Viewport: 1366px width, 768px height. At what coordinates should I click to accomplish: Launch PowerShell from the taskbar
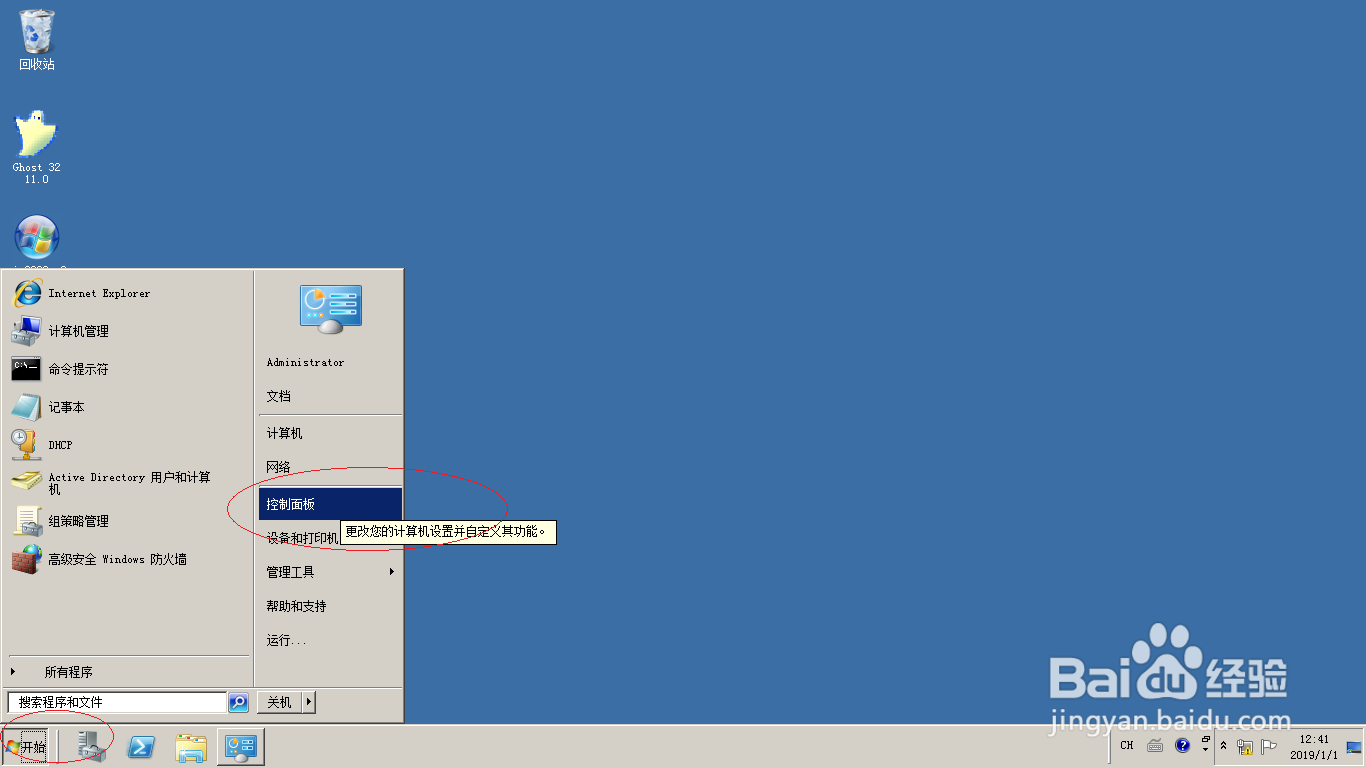click(x=141, y=746)
